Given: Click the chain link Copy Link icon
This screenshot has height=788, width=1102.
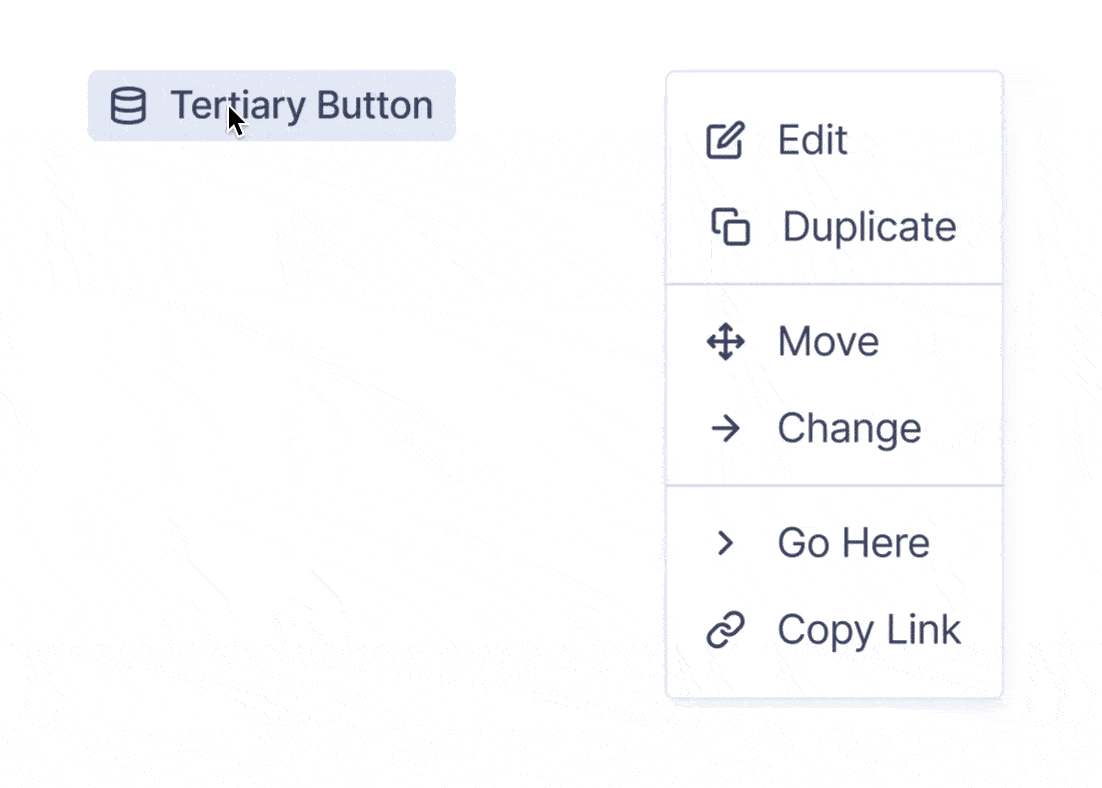Looking at the screenshot, I should pos(725,629).
